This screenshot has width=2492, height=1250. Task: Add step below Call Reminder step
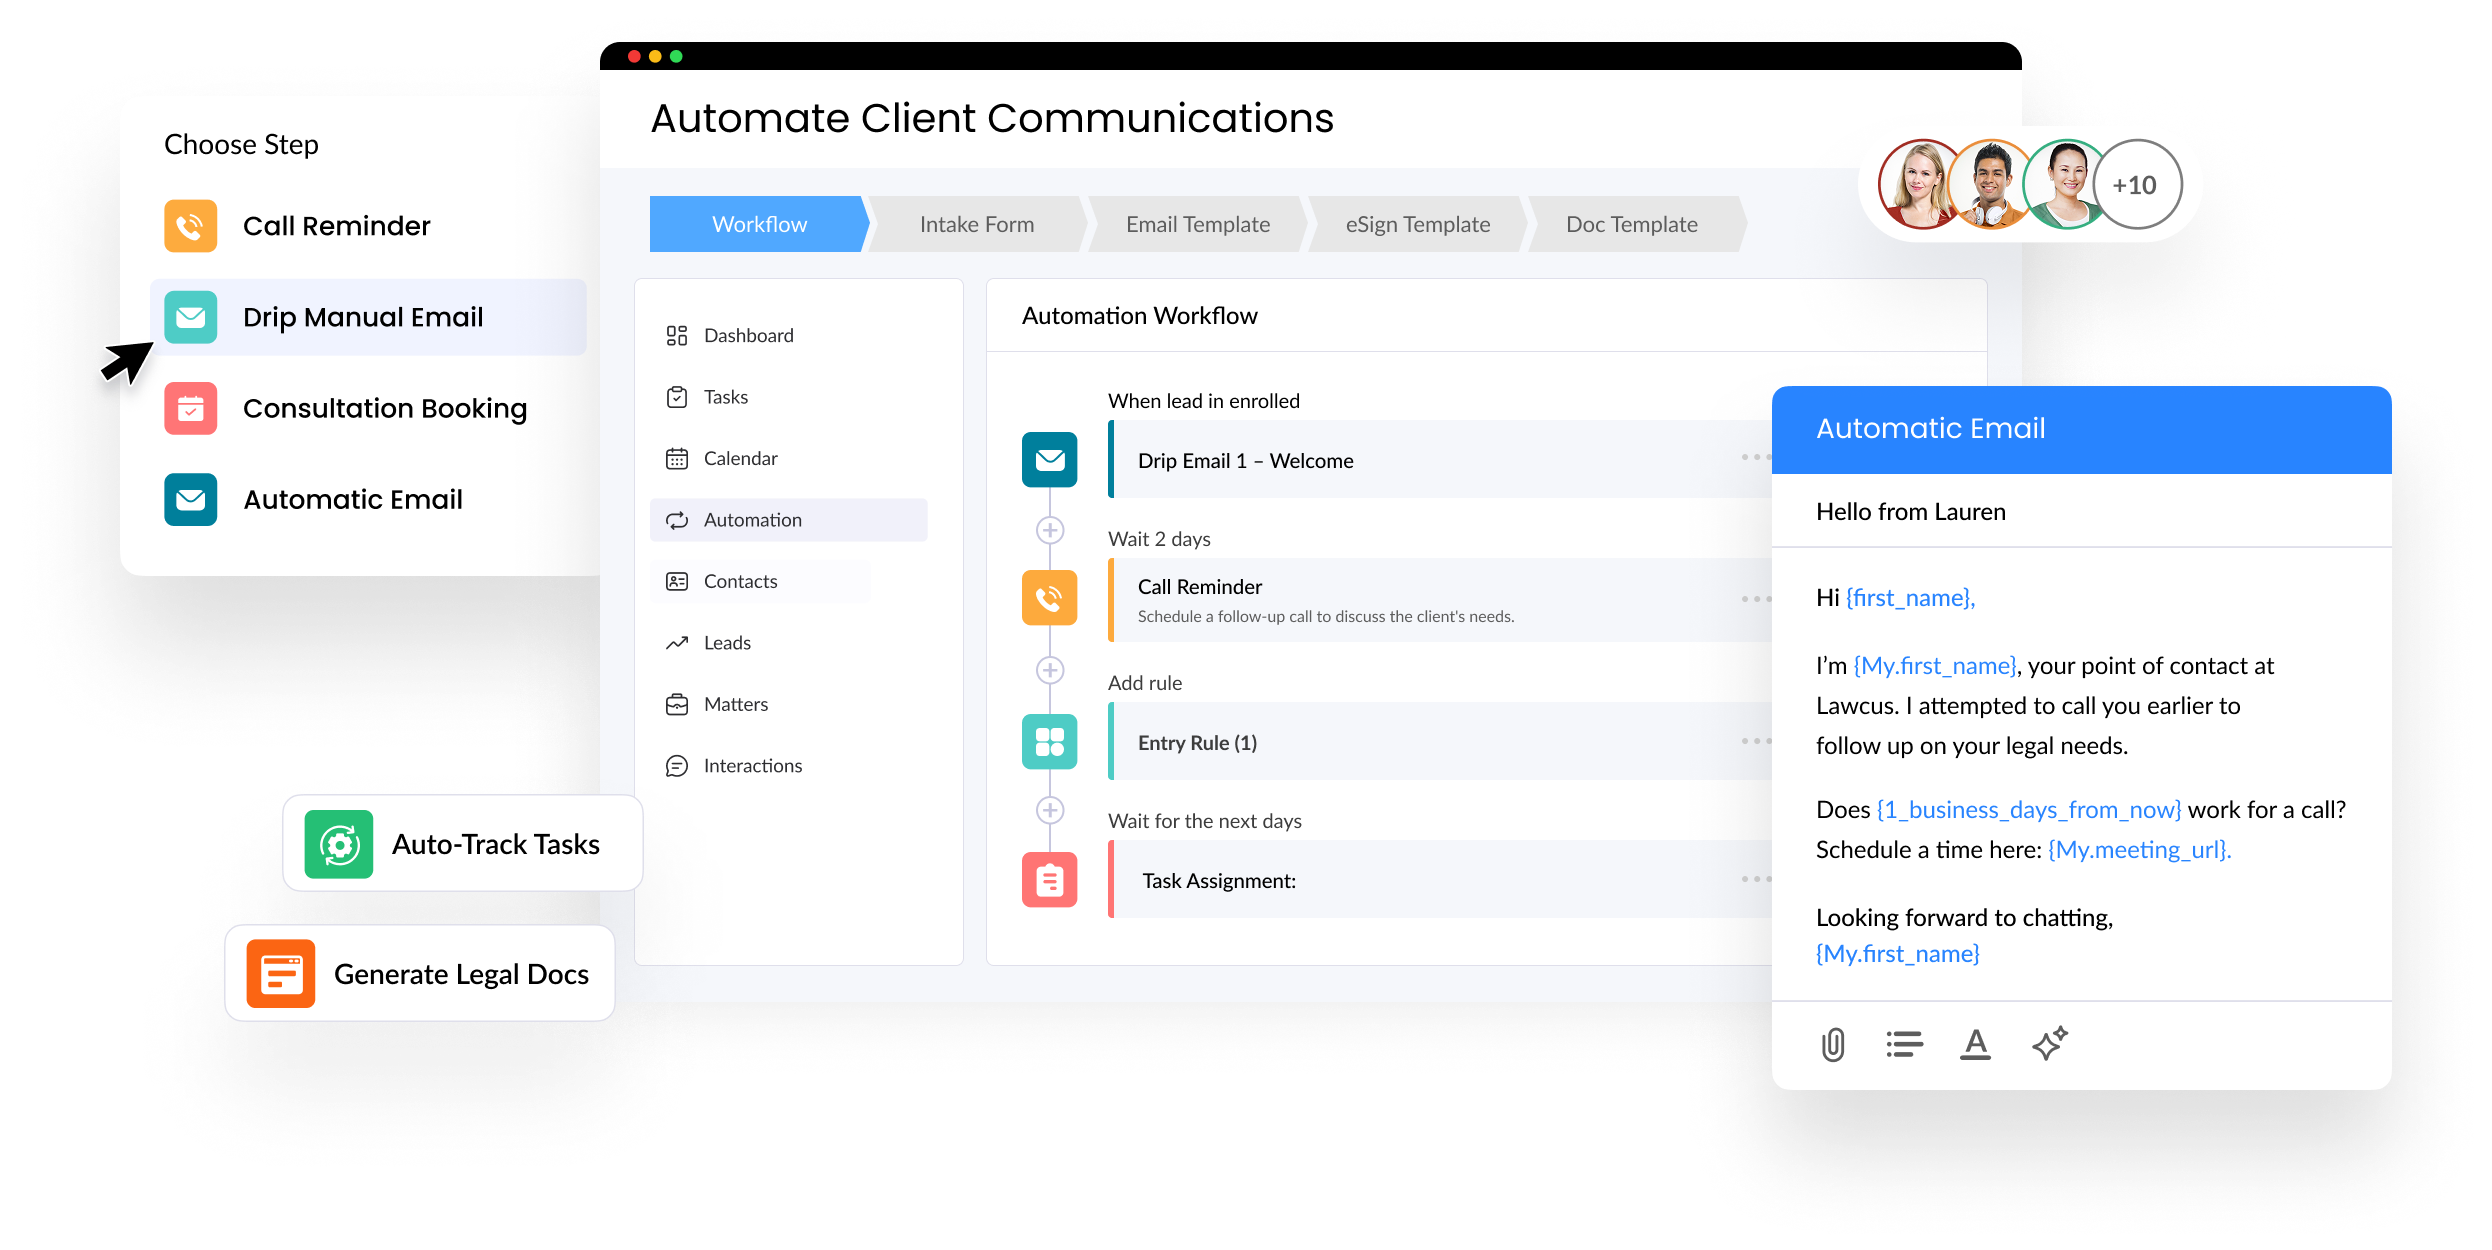click(x=1049, y=670)
